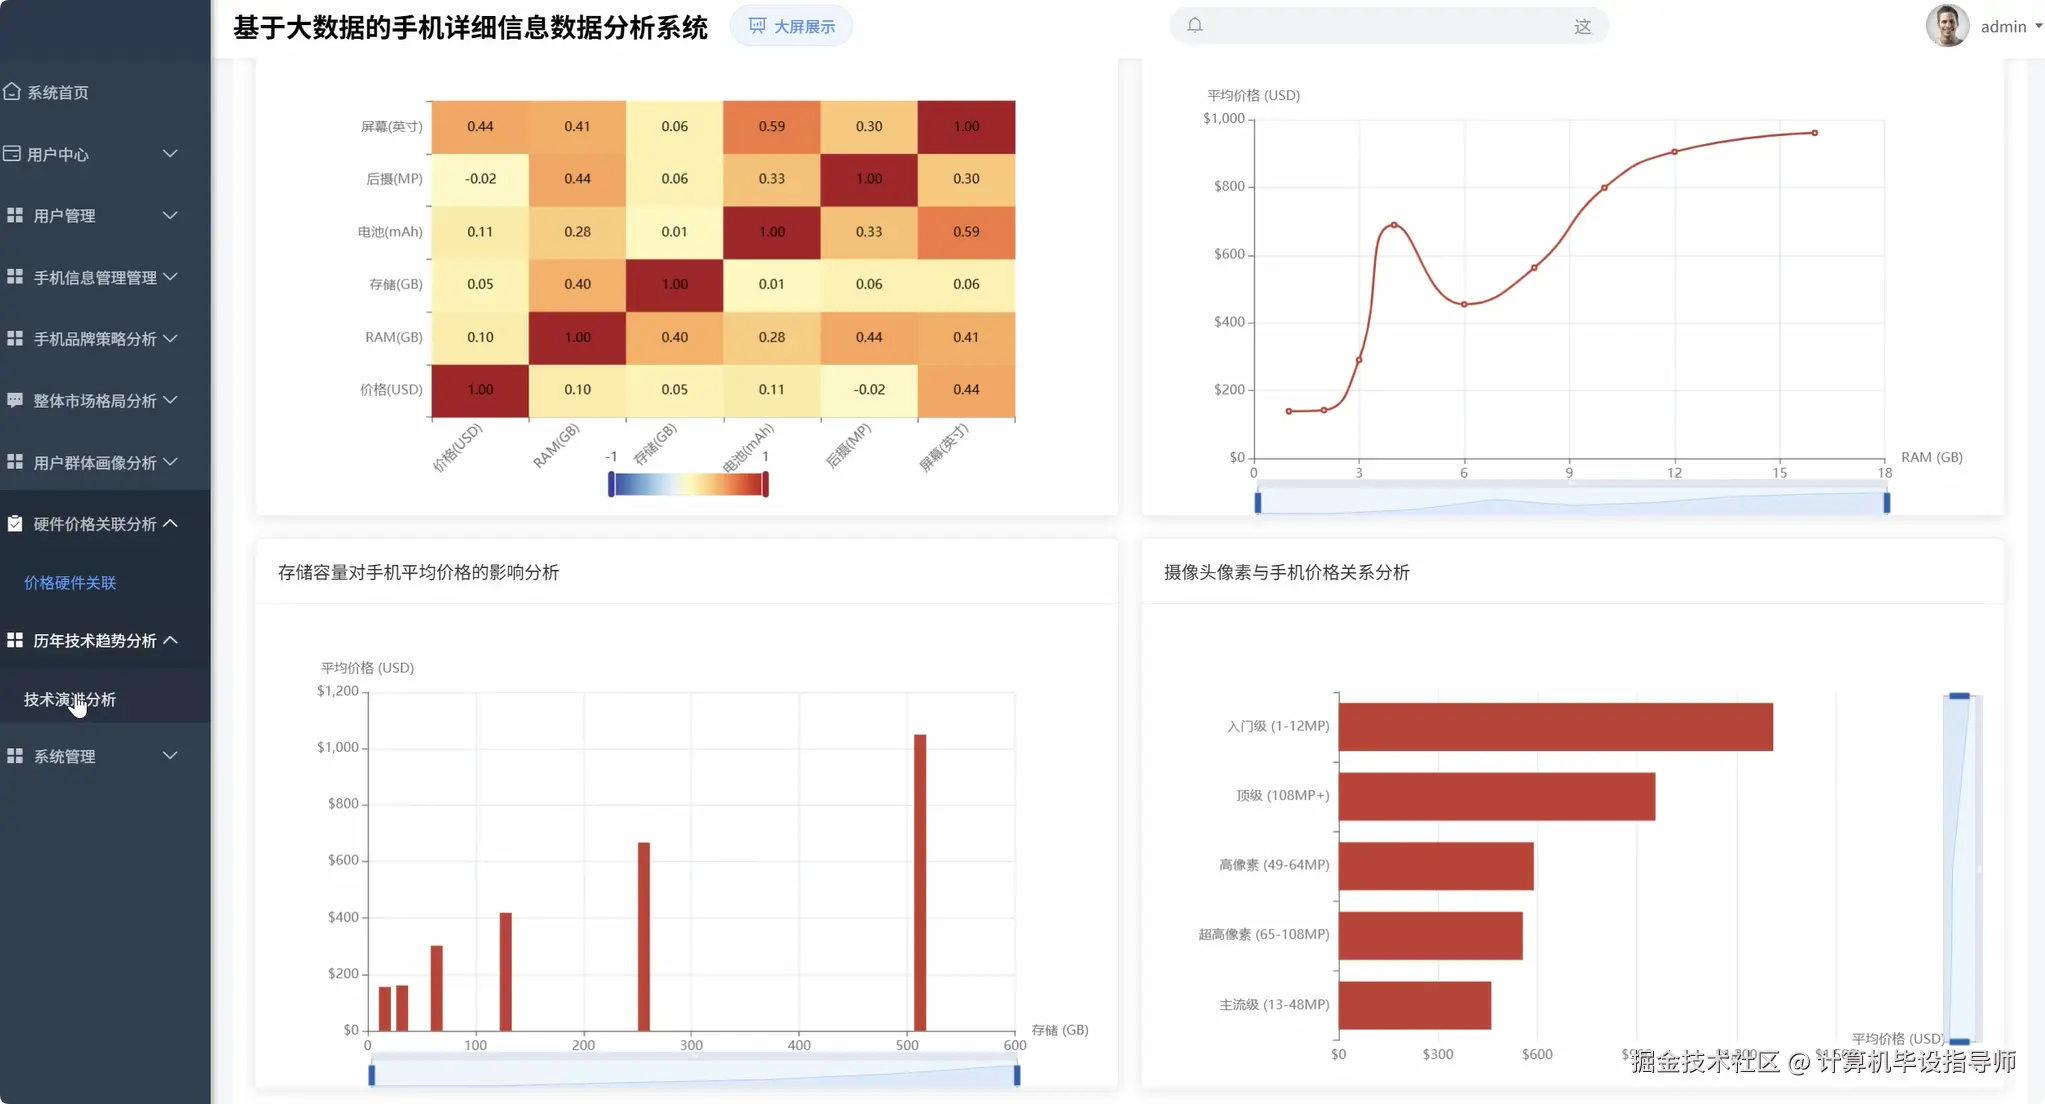Click the home icon beside 系统首页
2045x1104 pixels.
coord(12,92)
